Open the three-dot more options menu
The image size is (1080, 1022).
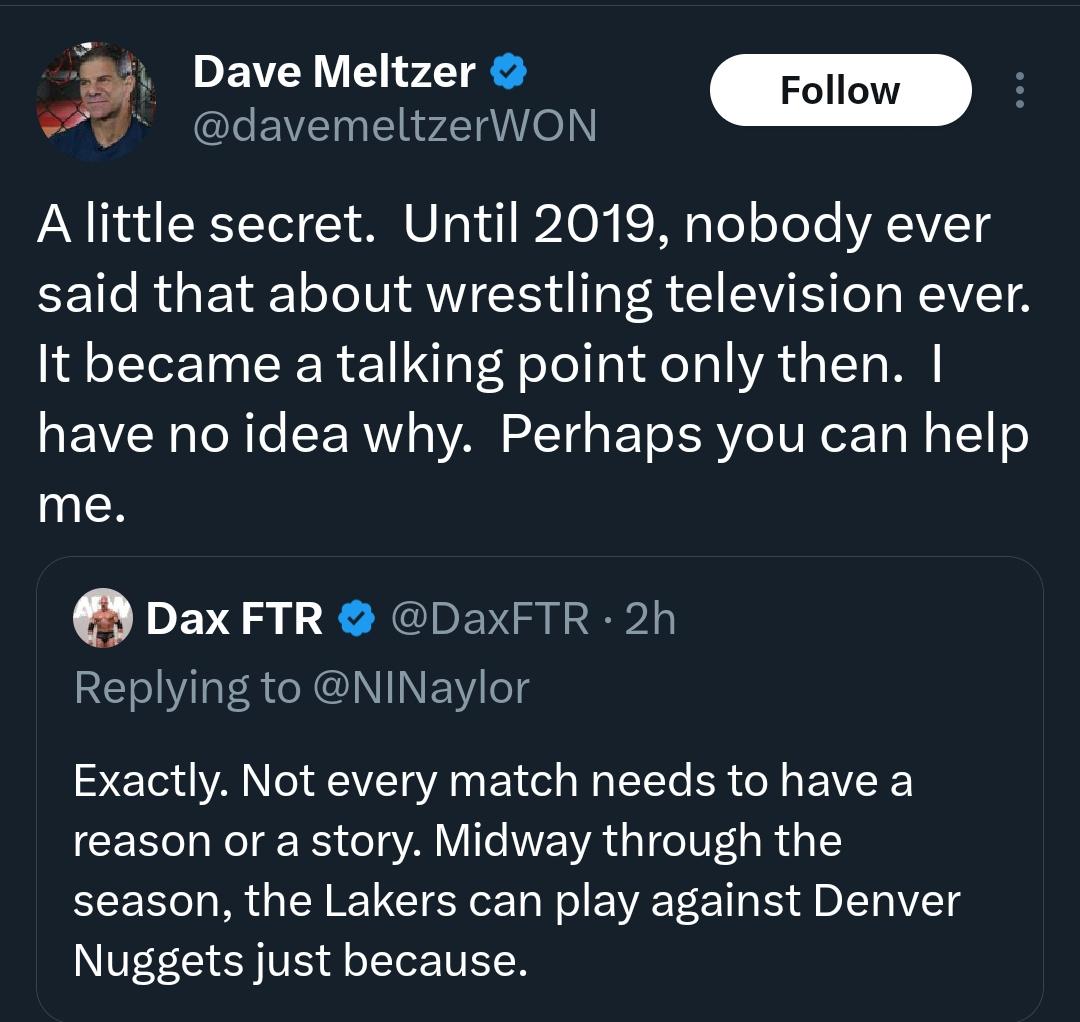1019,91
